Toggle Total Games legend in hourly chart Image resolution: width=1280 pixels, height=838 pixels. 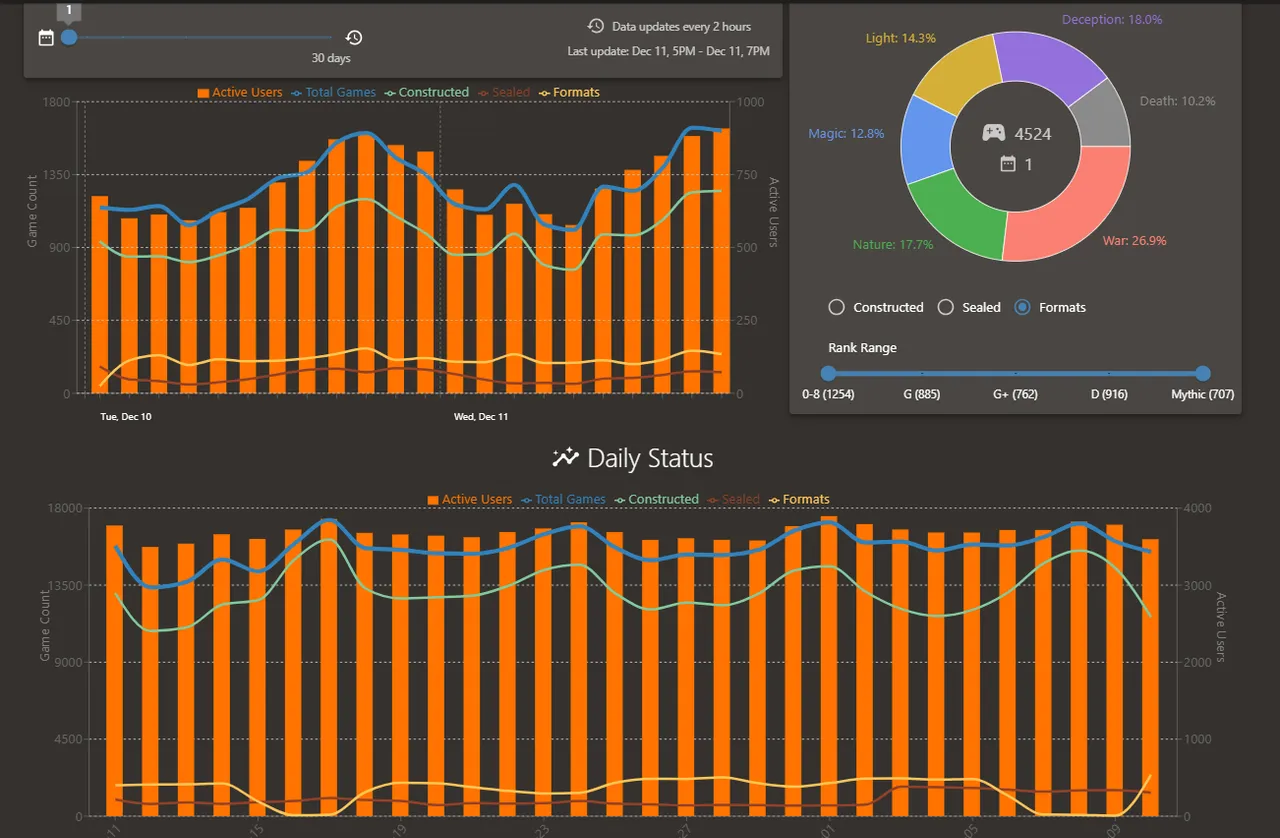coord(333,92)
